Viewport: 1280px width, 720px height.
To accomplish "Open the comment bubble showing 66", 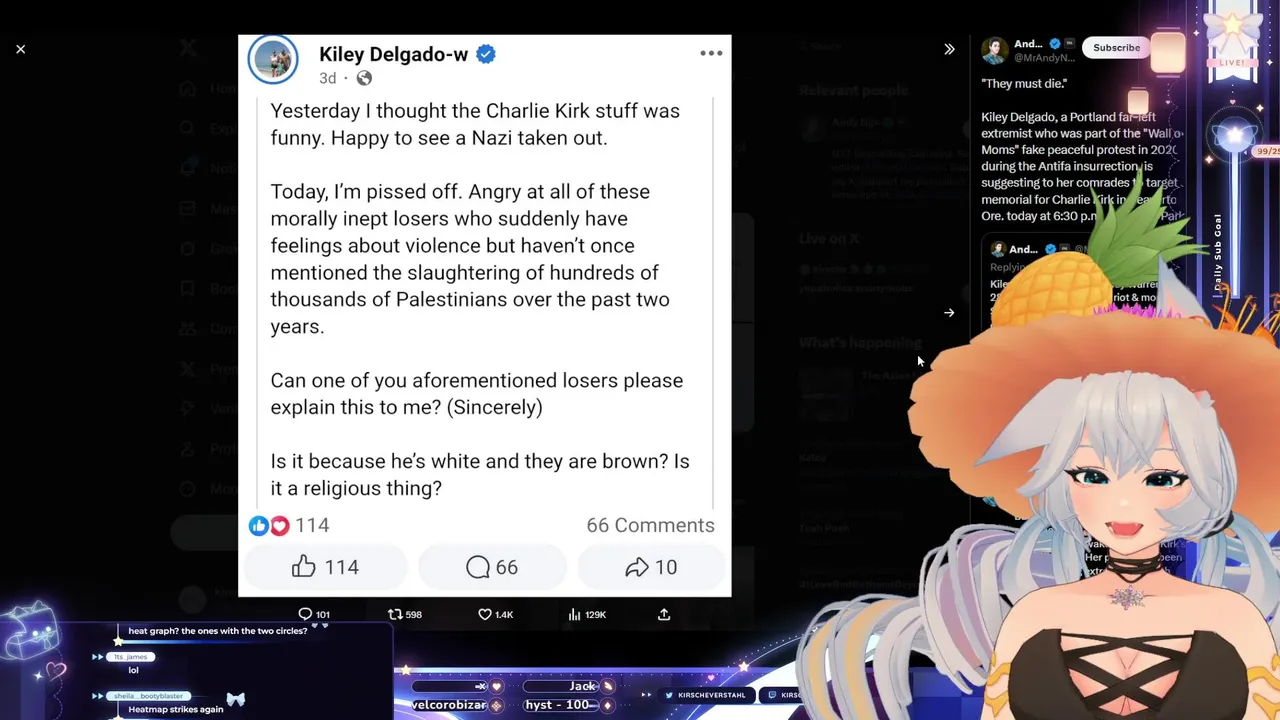I will coord(492,567).
